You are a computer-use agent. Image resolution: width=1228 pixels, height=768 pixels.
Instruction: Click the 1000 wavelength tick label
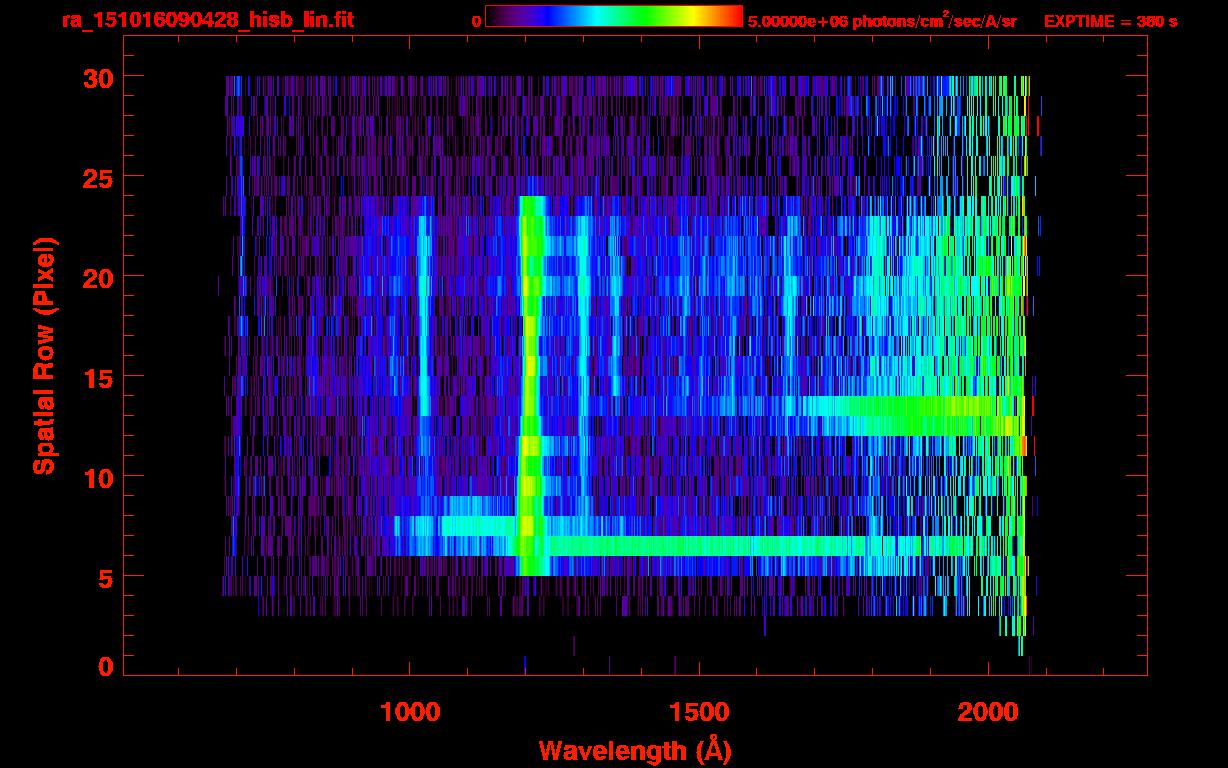click(x=409, y=712)
